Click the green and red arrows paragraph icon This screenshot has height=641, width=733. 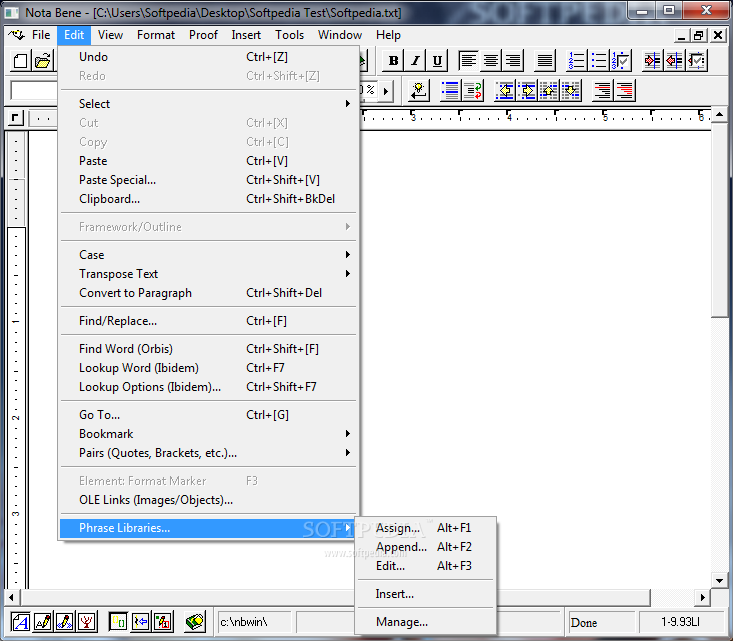pos(473,91)
